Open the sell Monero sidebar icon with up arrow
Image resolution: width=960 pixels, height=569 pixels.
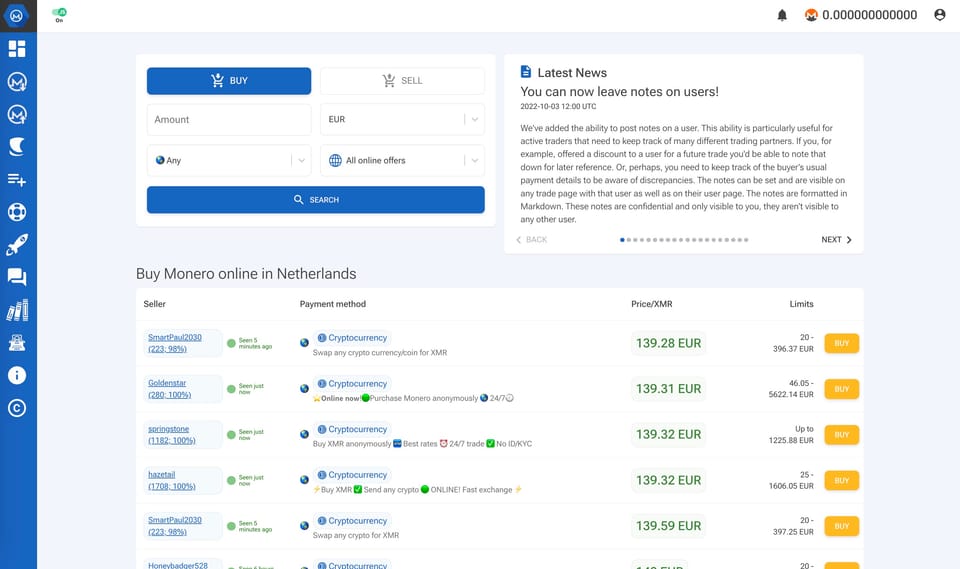click(x=17, y=114)
